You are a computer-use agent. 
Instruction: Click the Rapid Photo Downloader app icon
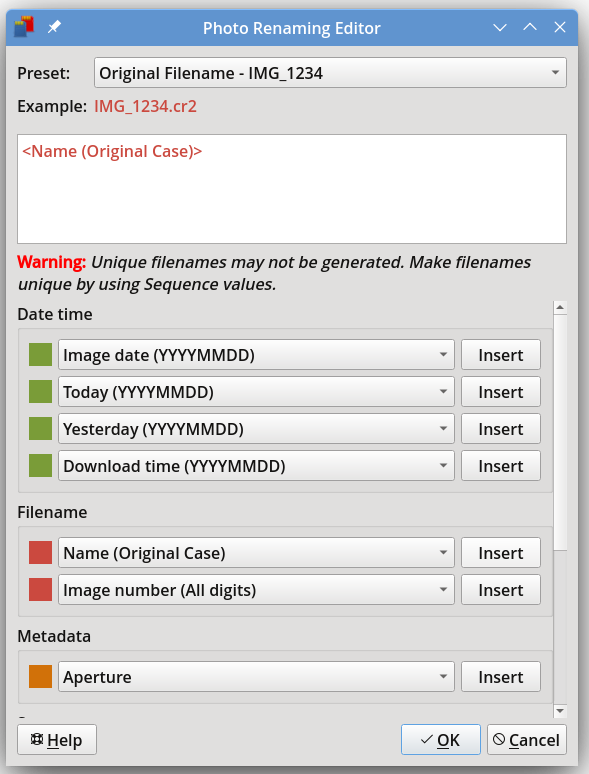point(24,27)
